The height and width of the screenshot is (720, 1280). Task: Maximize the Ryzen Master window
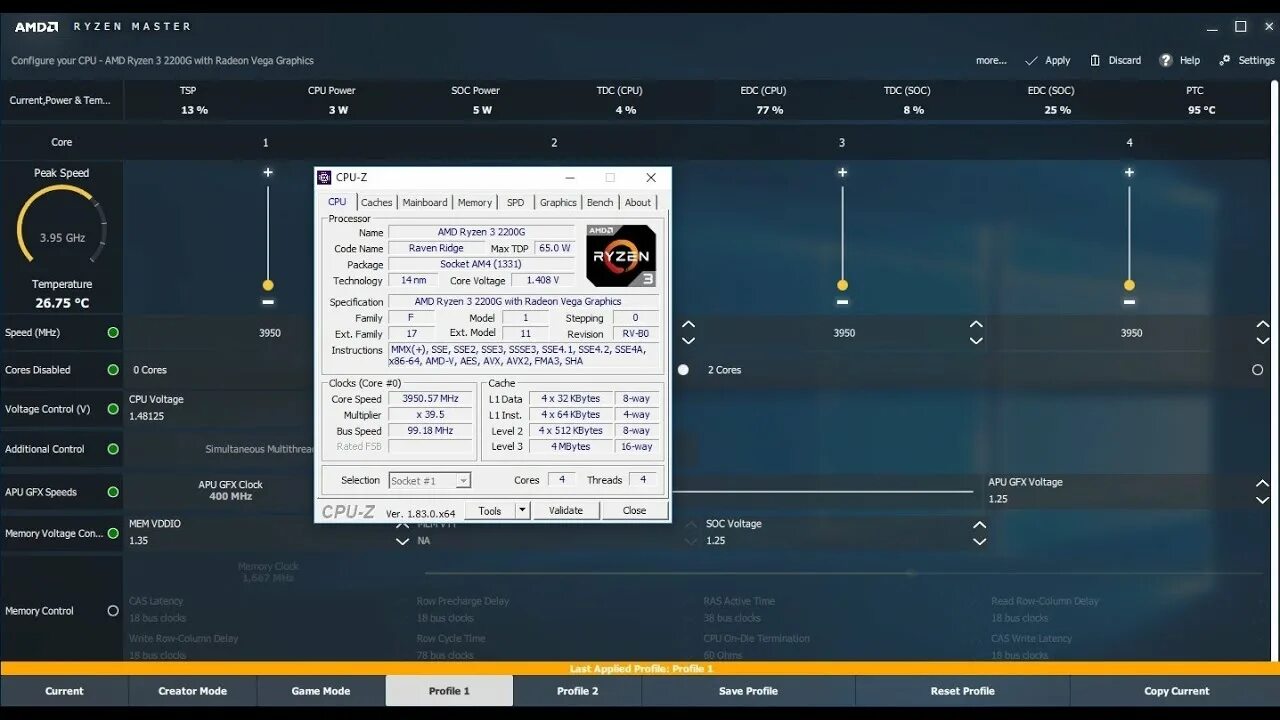(x=1240, y=27)
